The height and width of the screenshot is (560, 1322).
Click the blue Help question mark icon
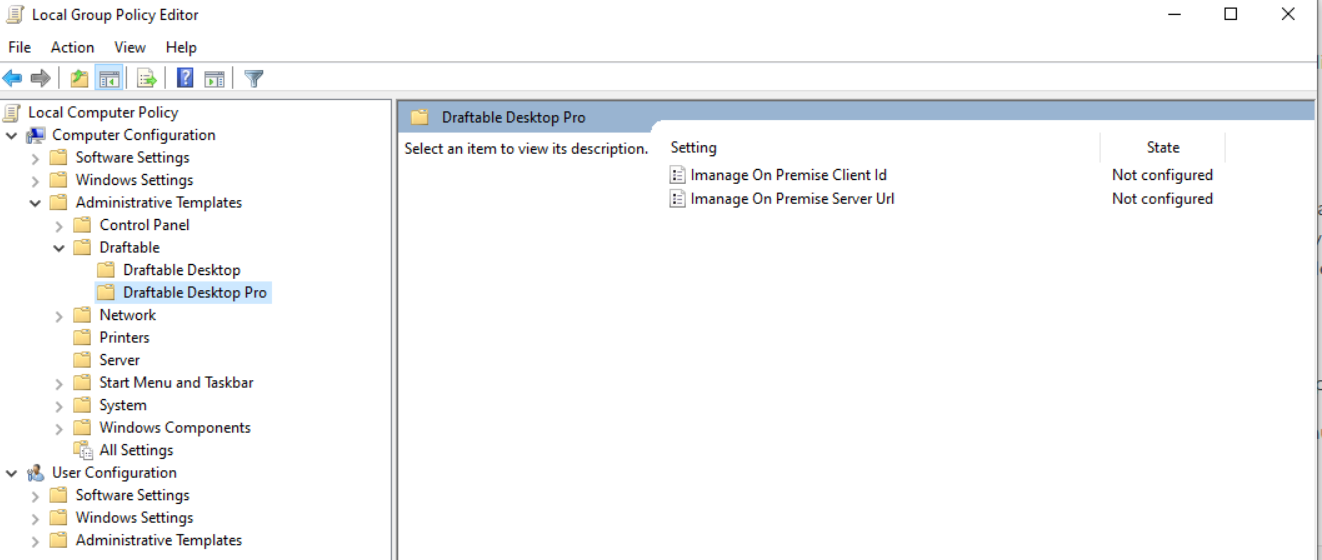(185, 78)
